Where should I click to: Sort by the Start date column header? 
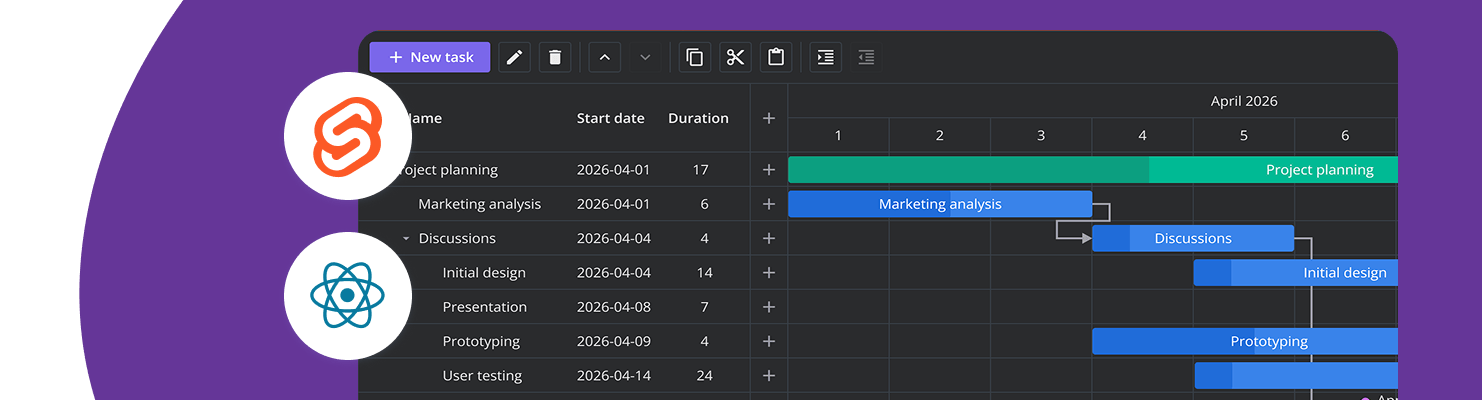pyautogui.click(x=610, y=118)
